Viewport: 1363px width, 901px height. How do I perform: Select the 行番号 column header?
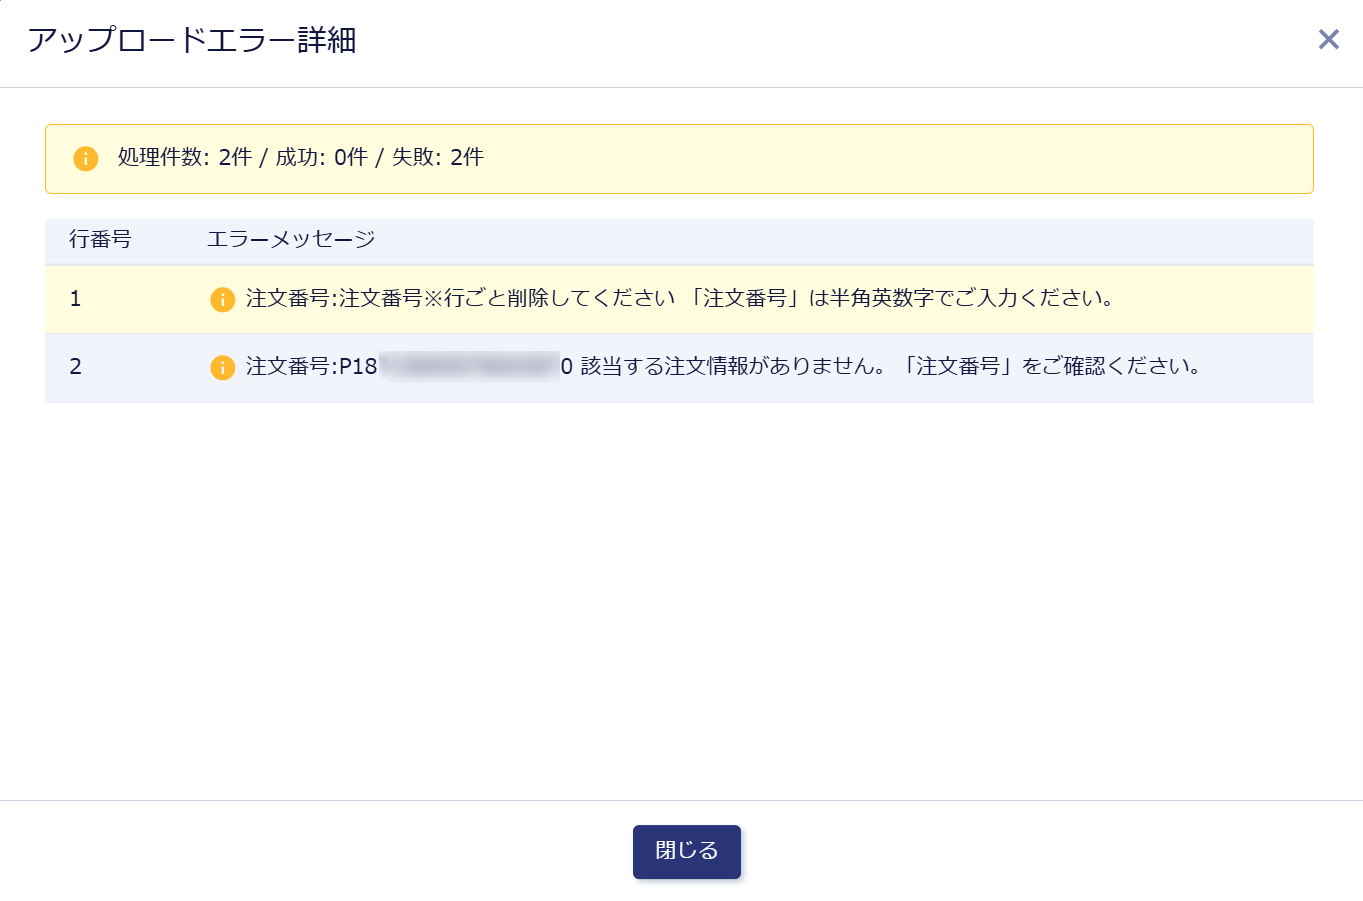click(100, 239)
